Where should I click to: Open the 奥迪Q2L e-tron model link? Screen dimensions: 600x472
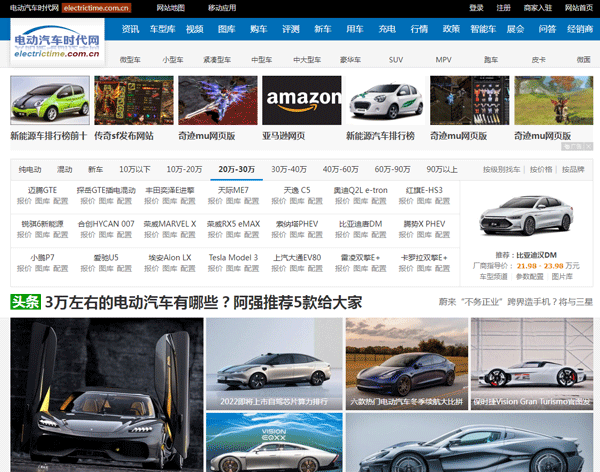pos(360,190)
